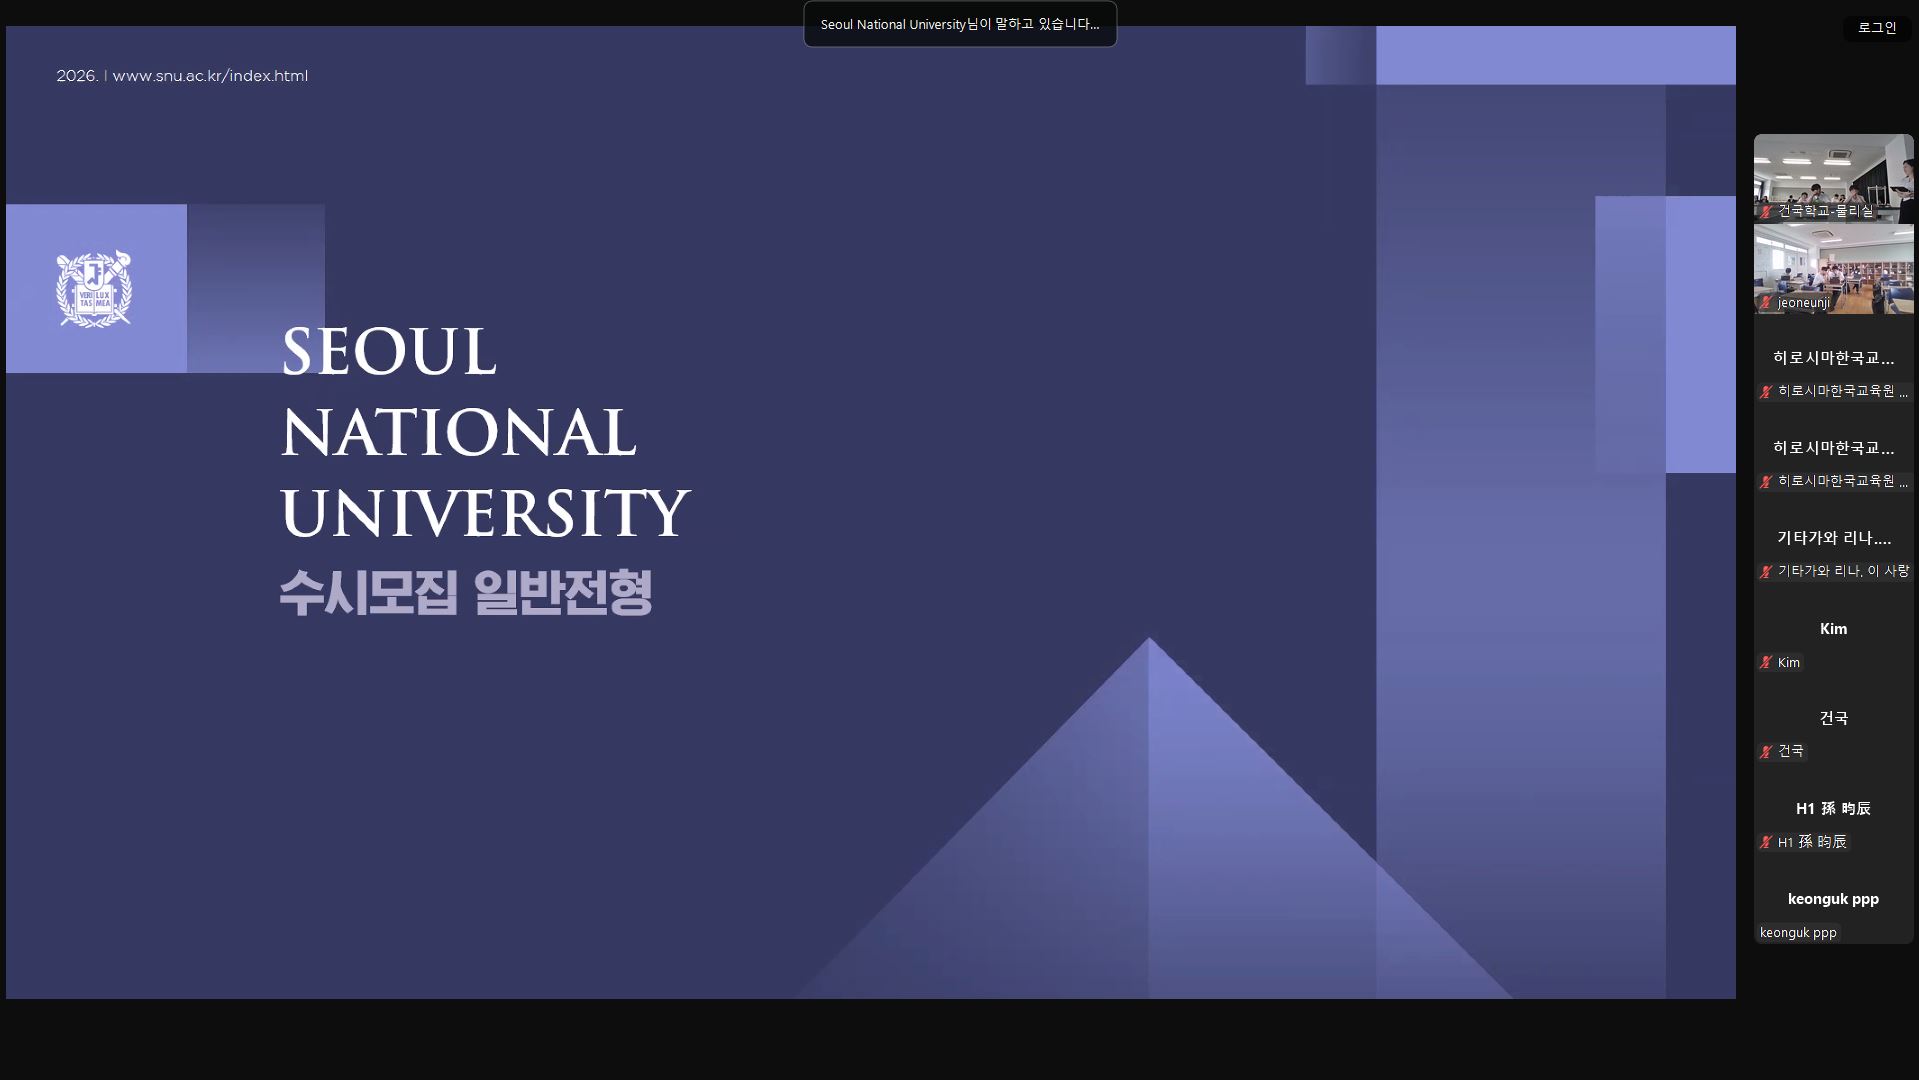Click the SNU emblem logo on slide
The height and width of the screenshot is (1080, 1919).
coord(94,288)
